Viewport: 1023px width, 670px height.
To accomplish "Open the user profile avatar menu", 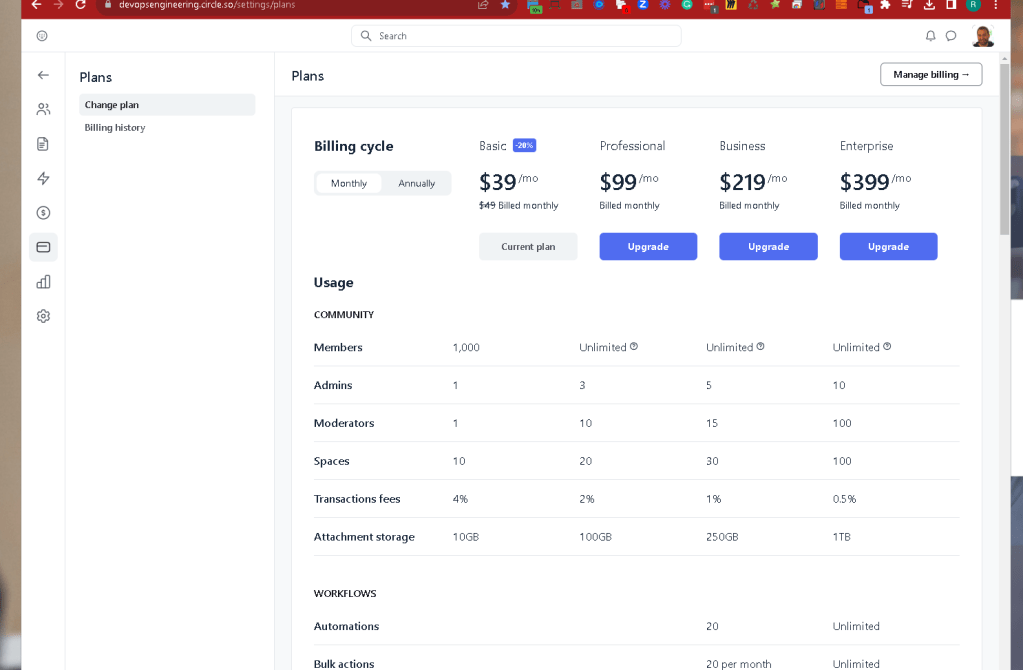I will tap(983, 36).
